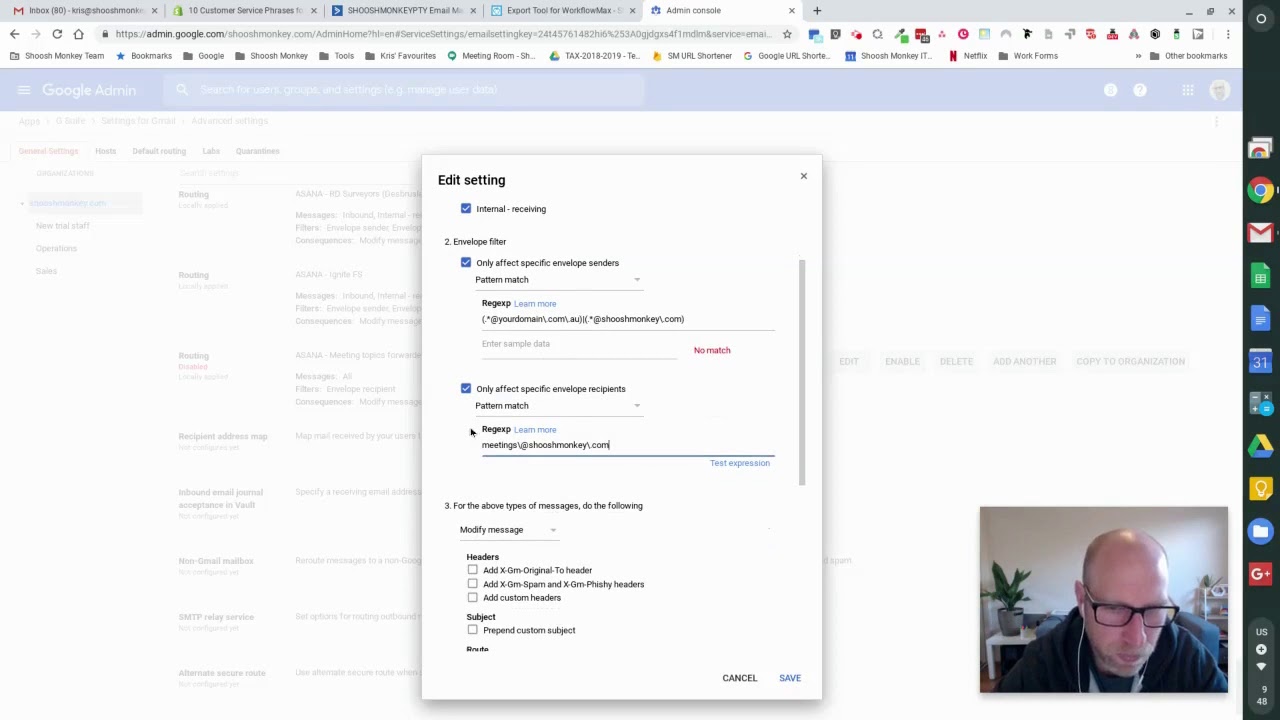The image size is (1280, 720).
Task: Click the senders regexp input field
Action: 628,319
